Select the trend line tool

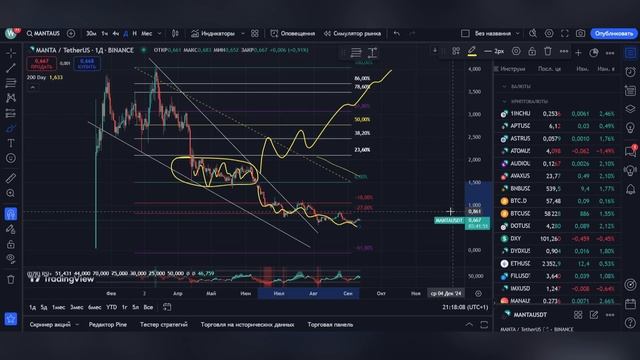point(11,68)
